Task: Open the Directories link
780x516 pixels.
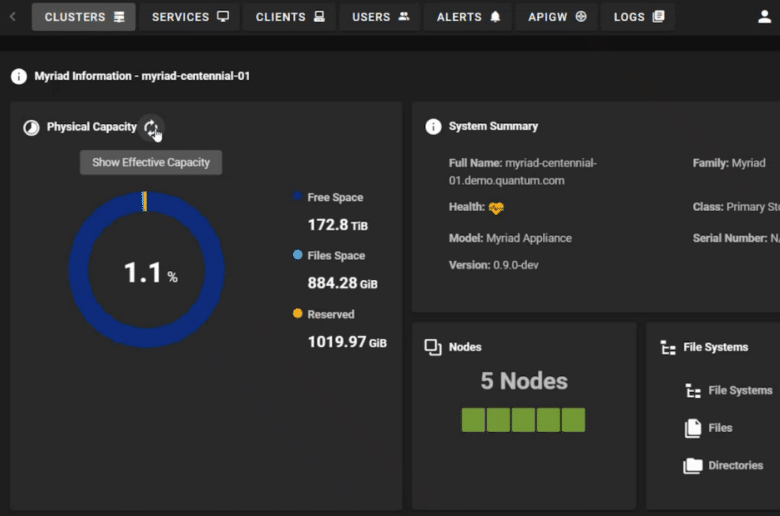Action: (735, 466)
